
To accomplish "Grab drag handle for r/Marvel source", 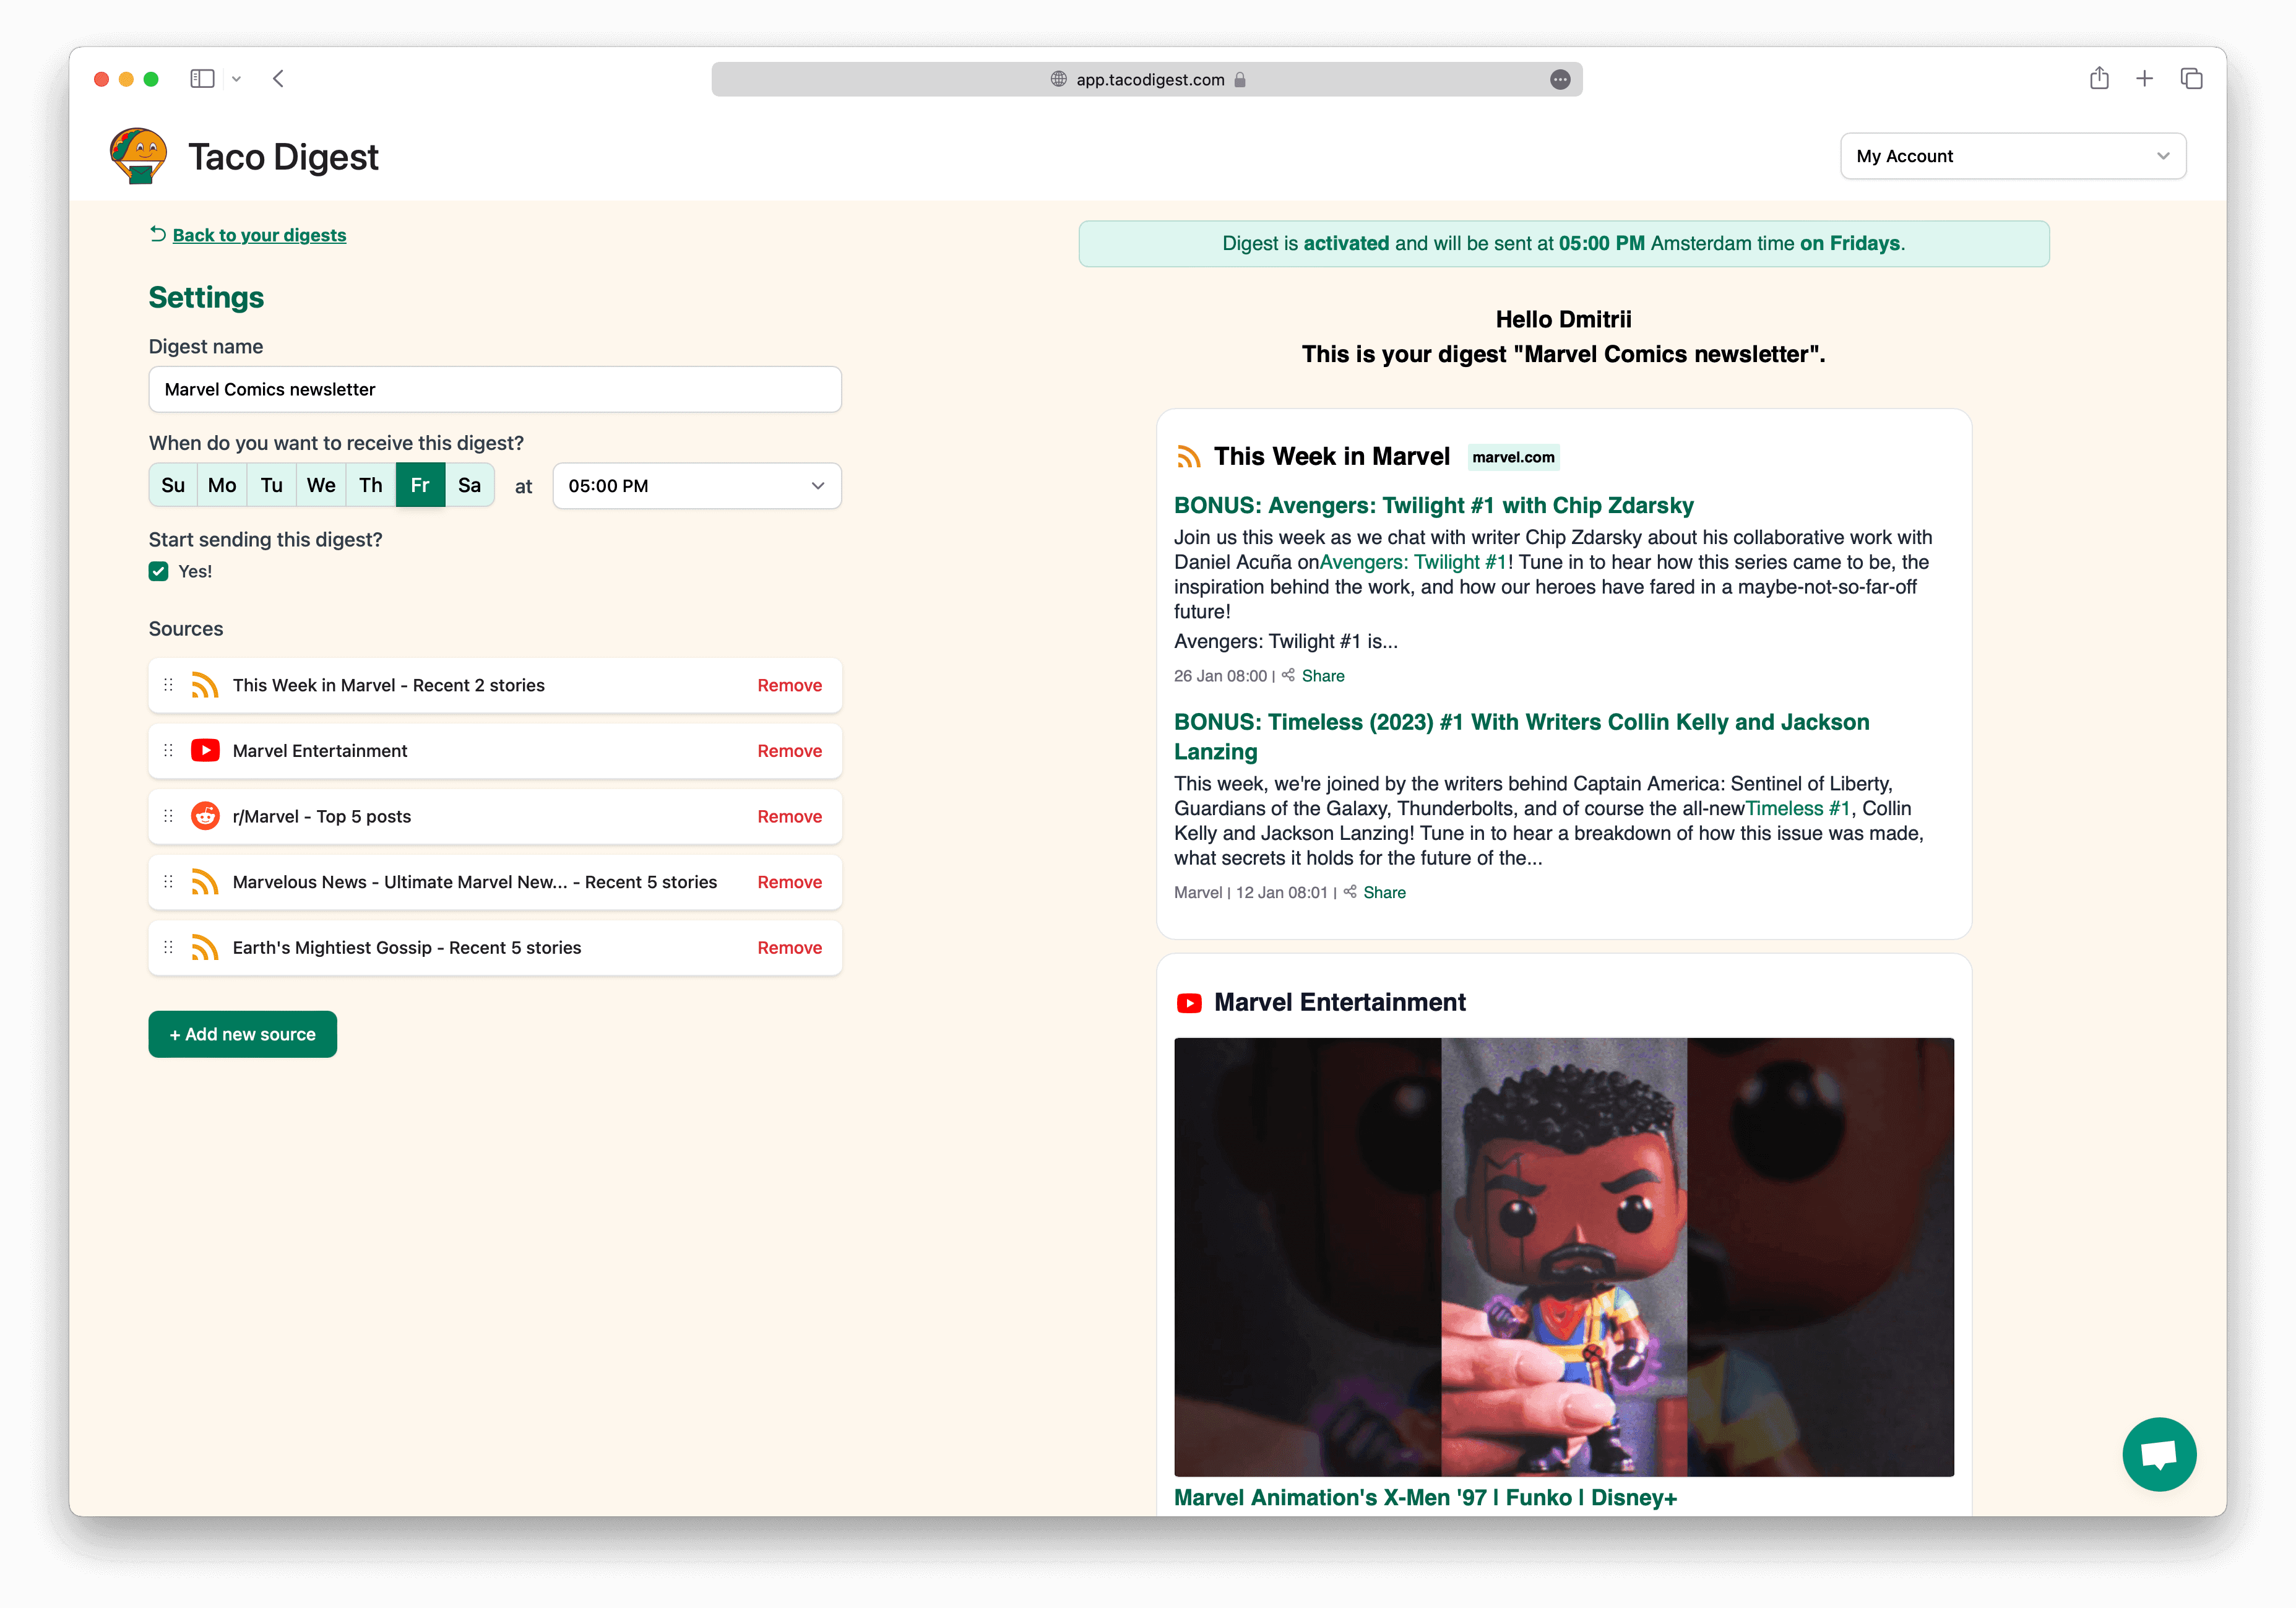I will coord(168,816).
